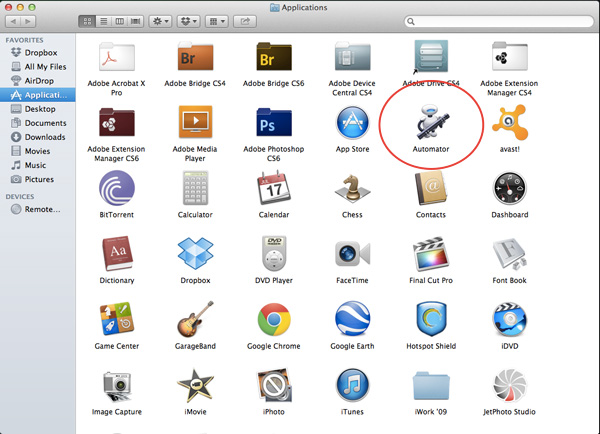The width and height of the screenshot is (600, 434).
Task: Open AirDrop in the sidebar
Action: [38, 81]
